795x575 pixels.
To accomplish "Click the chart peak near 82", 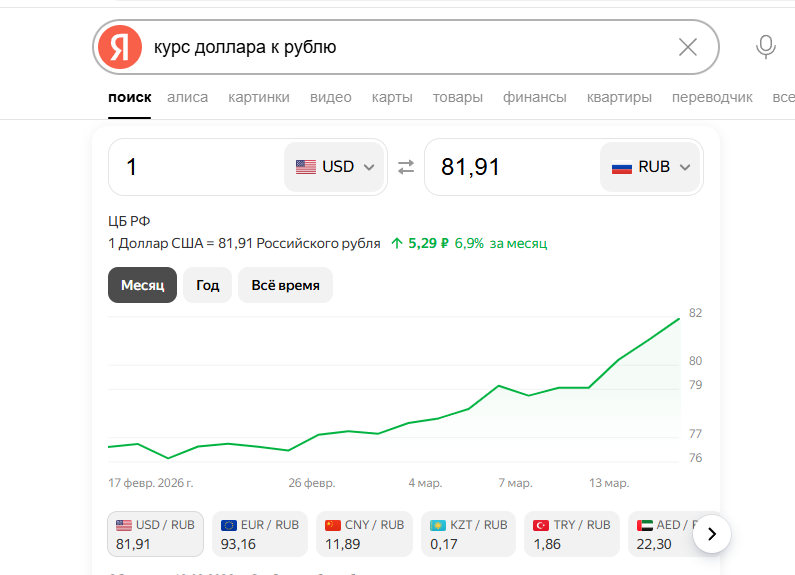I will [x=679, y=319].
